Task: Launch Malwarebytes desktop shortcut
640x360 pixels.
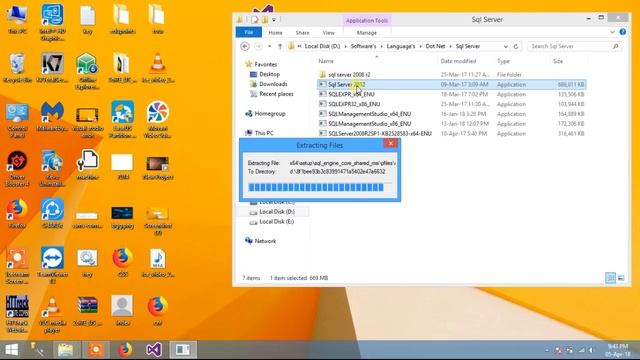Action: (52, 116)
